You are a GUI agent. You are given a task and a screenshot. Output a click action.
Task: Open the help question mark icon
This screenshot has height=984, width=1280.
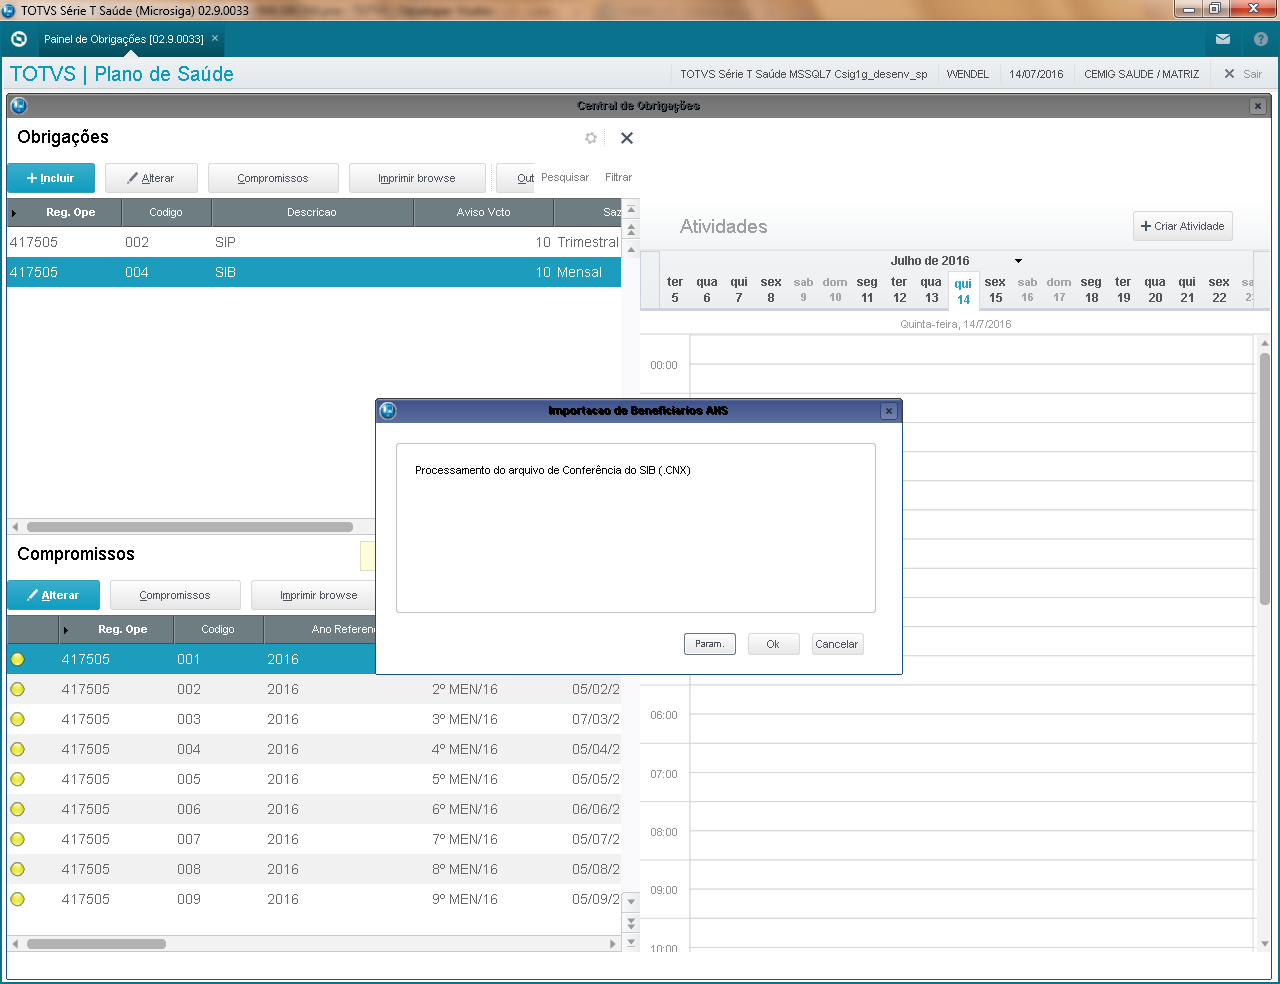1261,39
